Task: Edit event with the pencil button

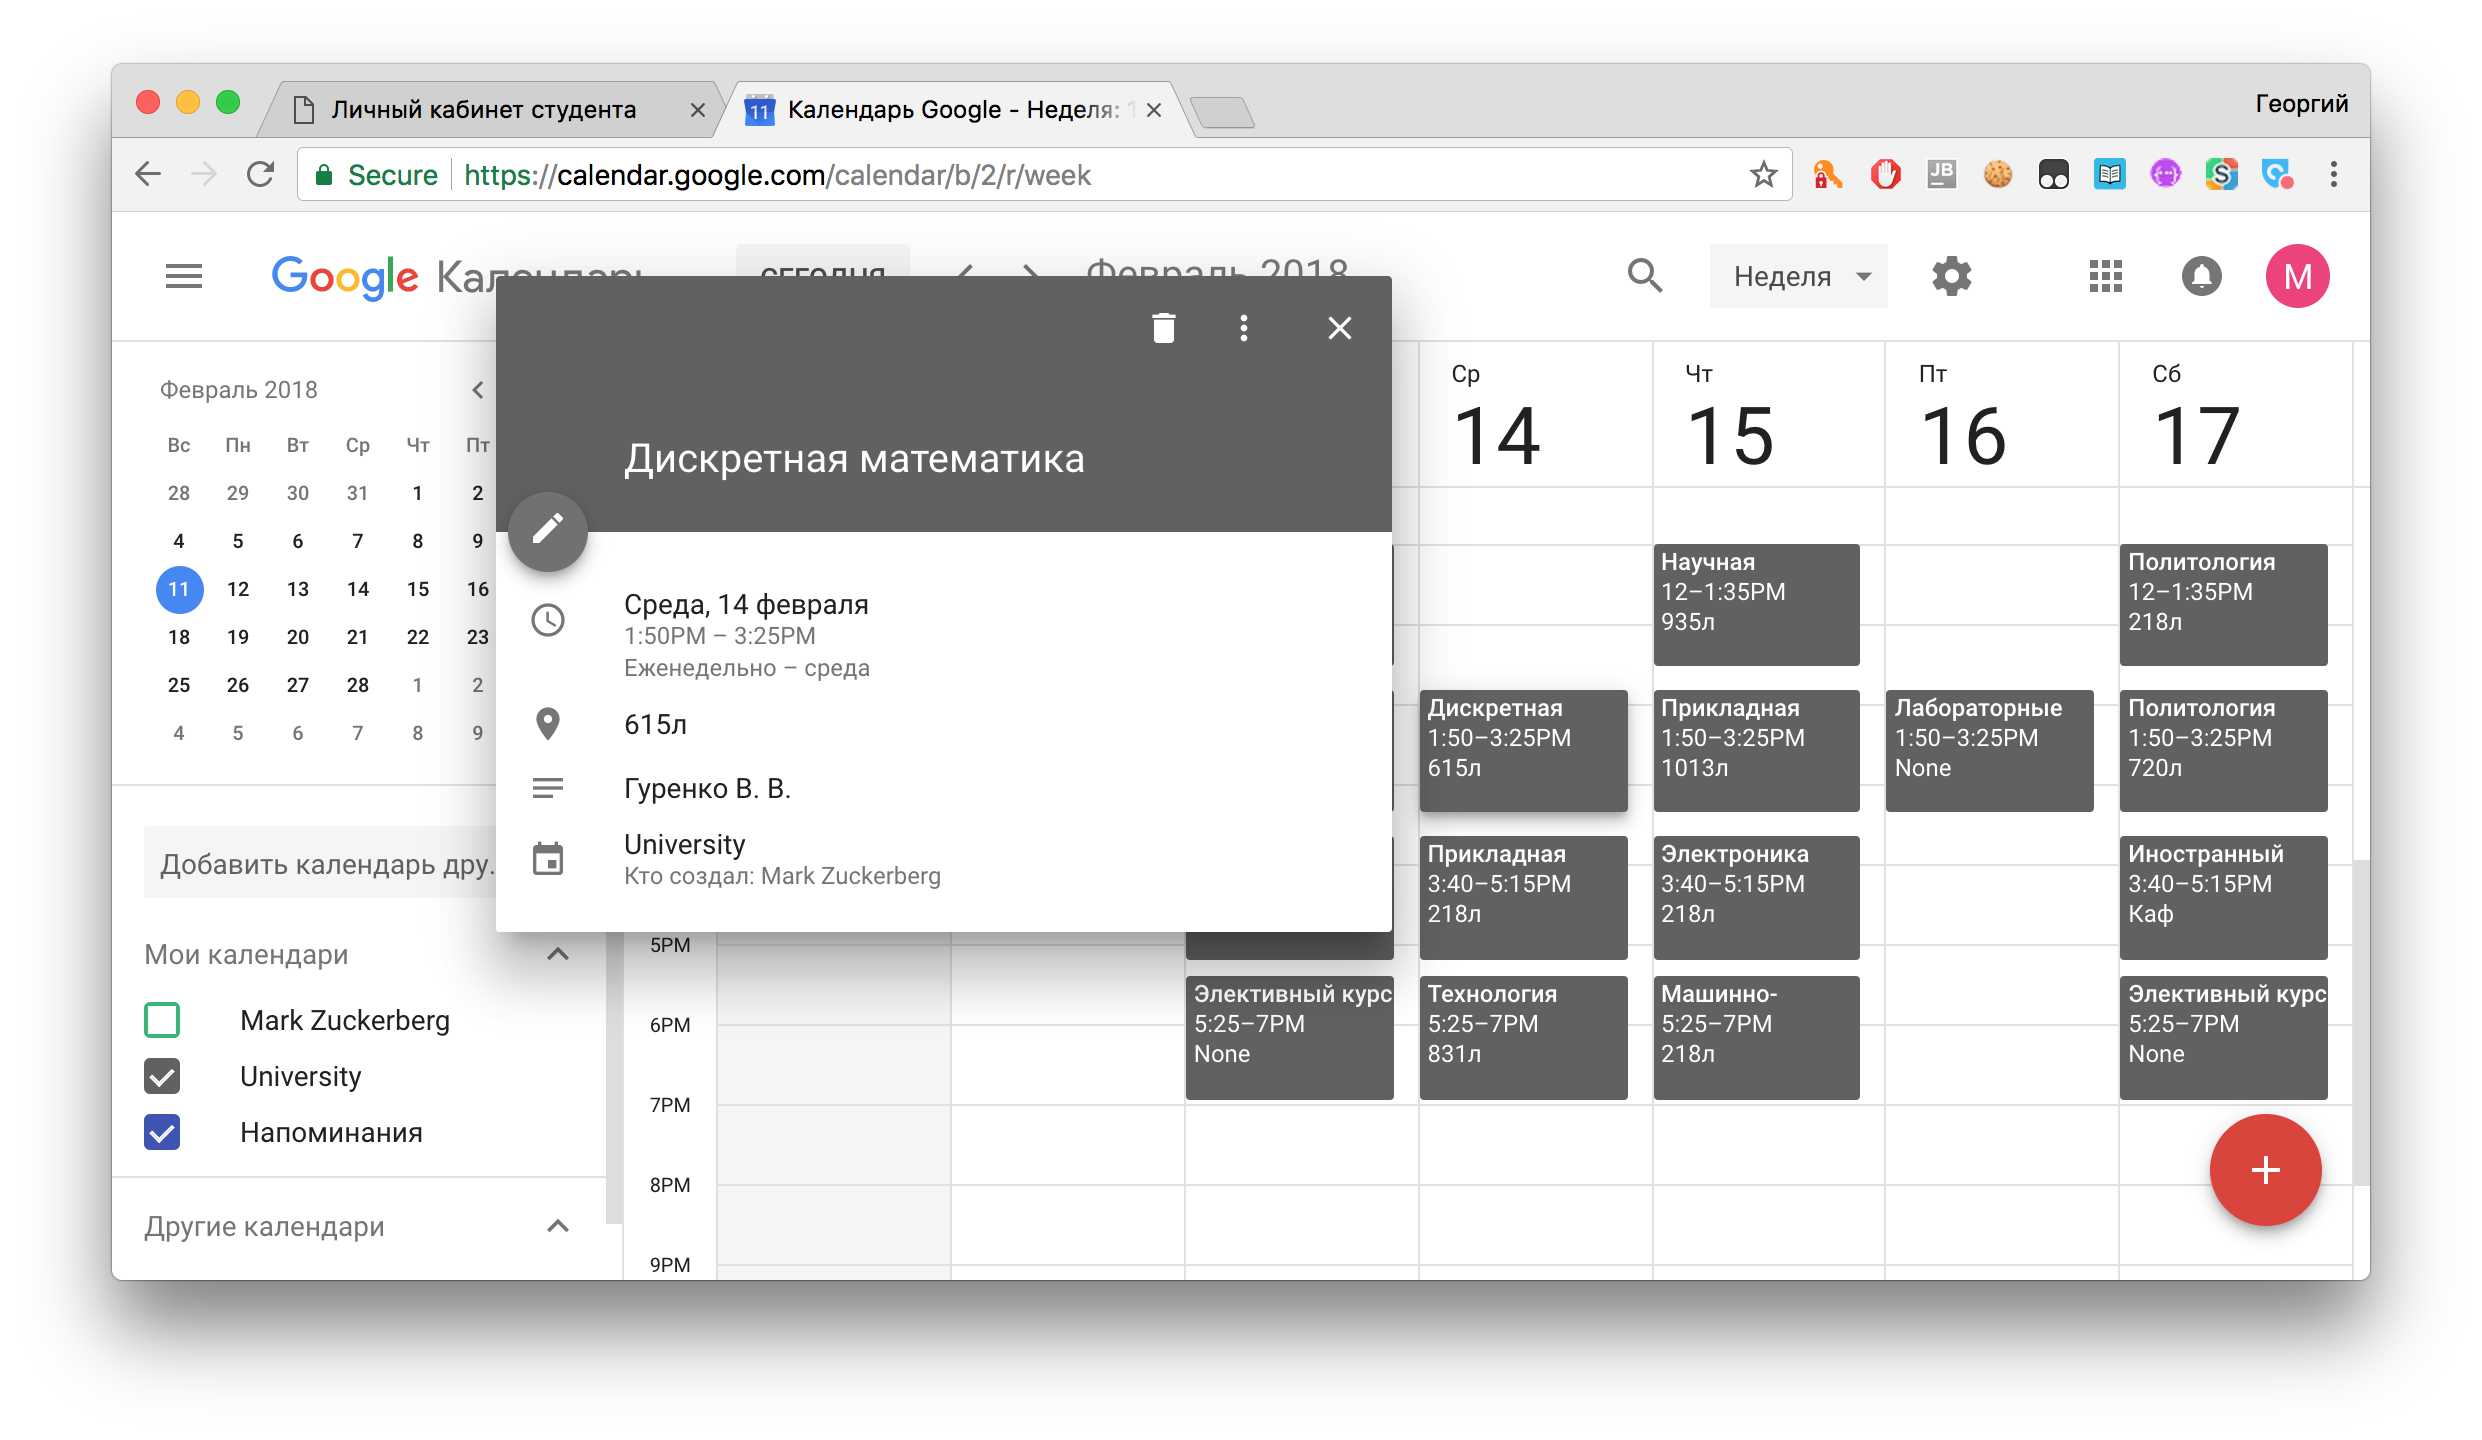Action: [548, 530]
